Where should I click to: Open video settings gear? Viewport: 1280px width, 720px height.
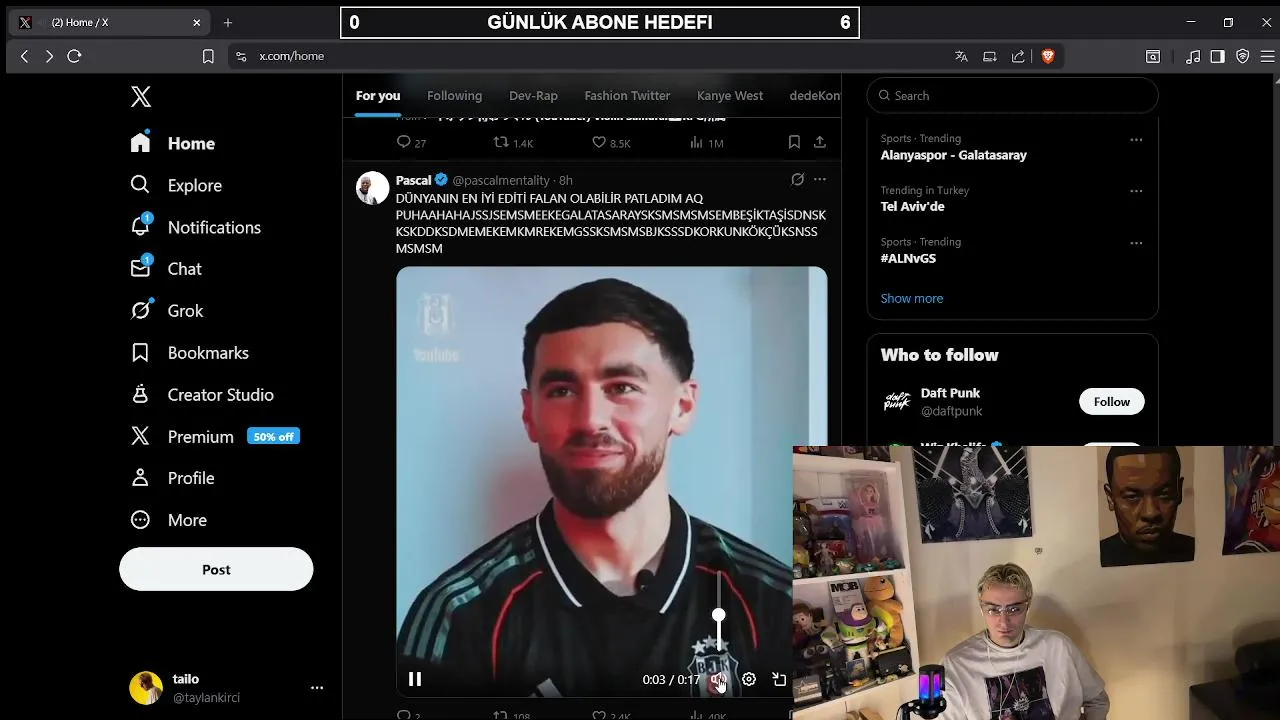point(749,679)
